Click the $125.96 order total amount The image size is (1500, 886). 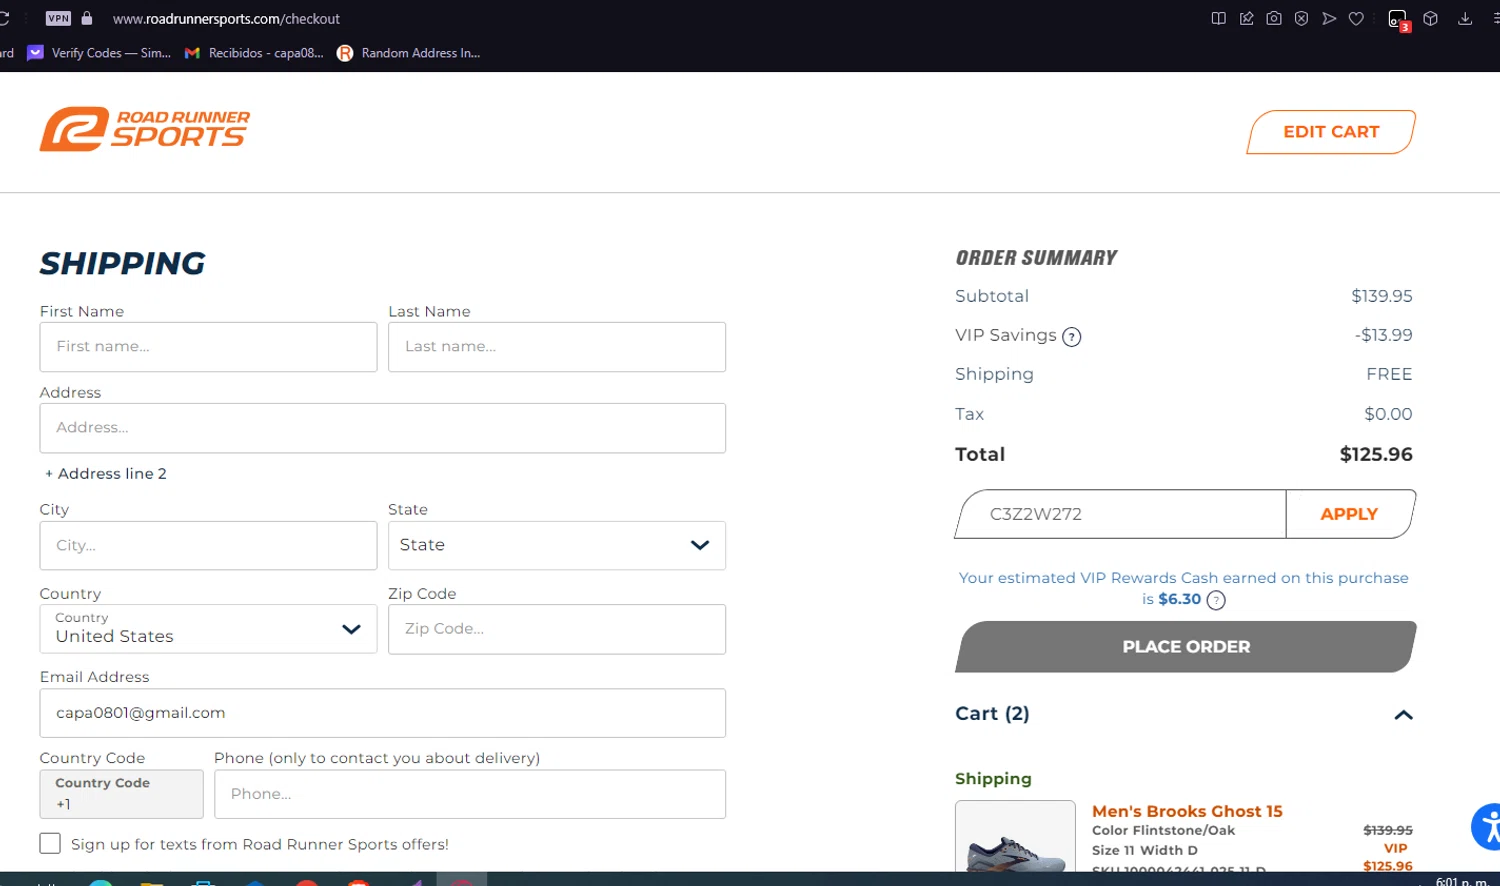pyautogui.click(x=1376, y=454)
